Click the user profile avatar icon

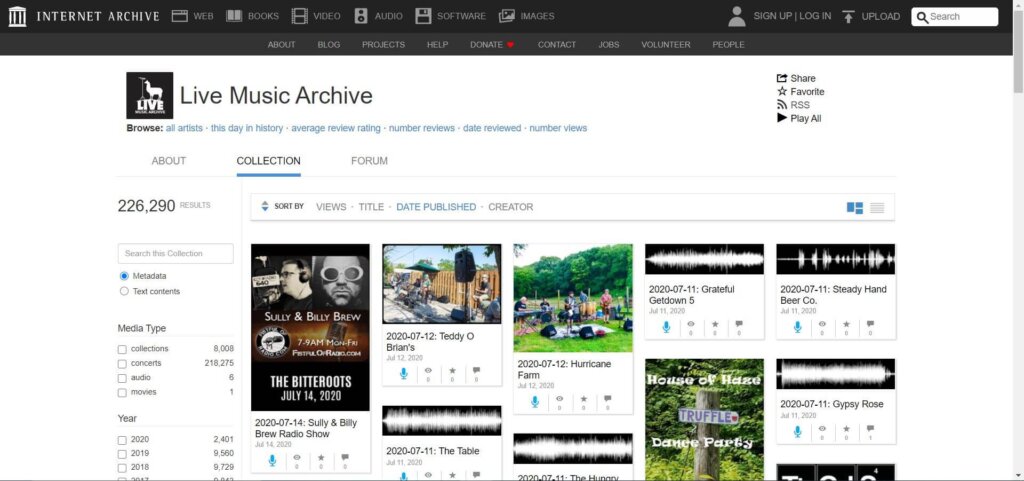click(737, 16)
